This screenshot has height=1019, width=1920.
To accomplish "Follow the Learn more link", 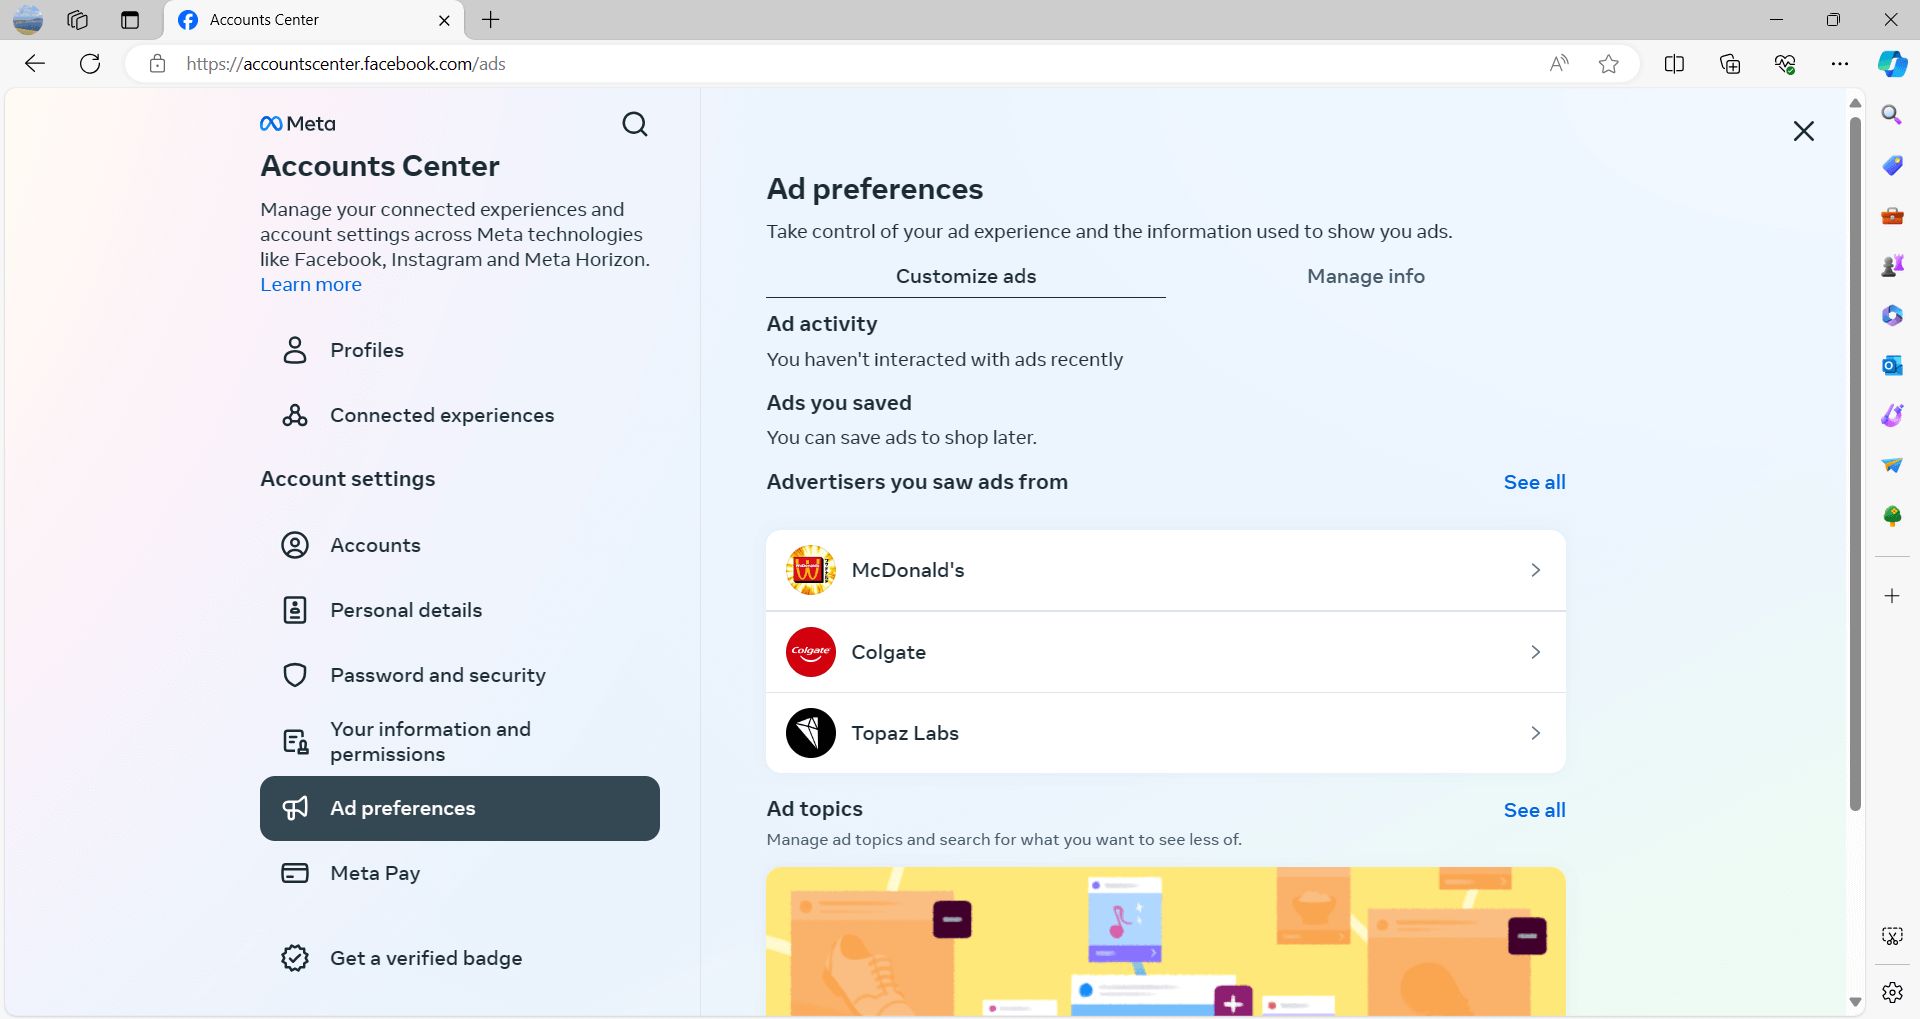I will click(x=311, y=285).
